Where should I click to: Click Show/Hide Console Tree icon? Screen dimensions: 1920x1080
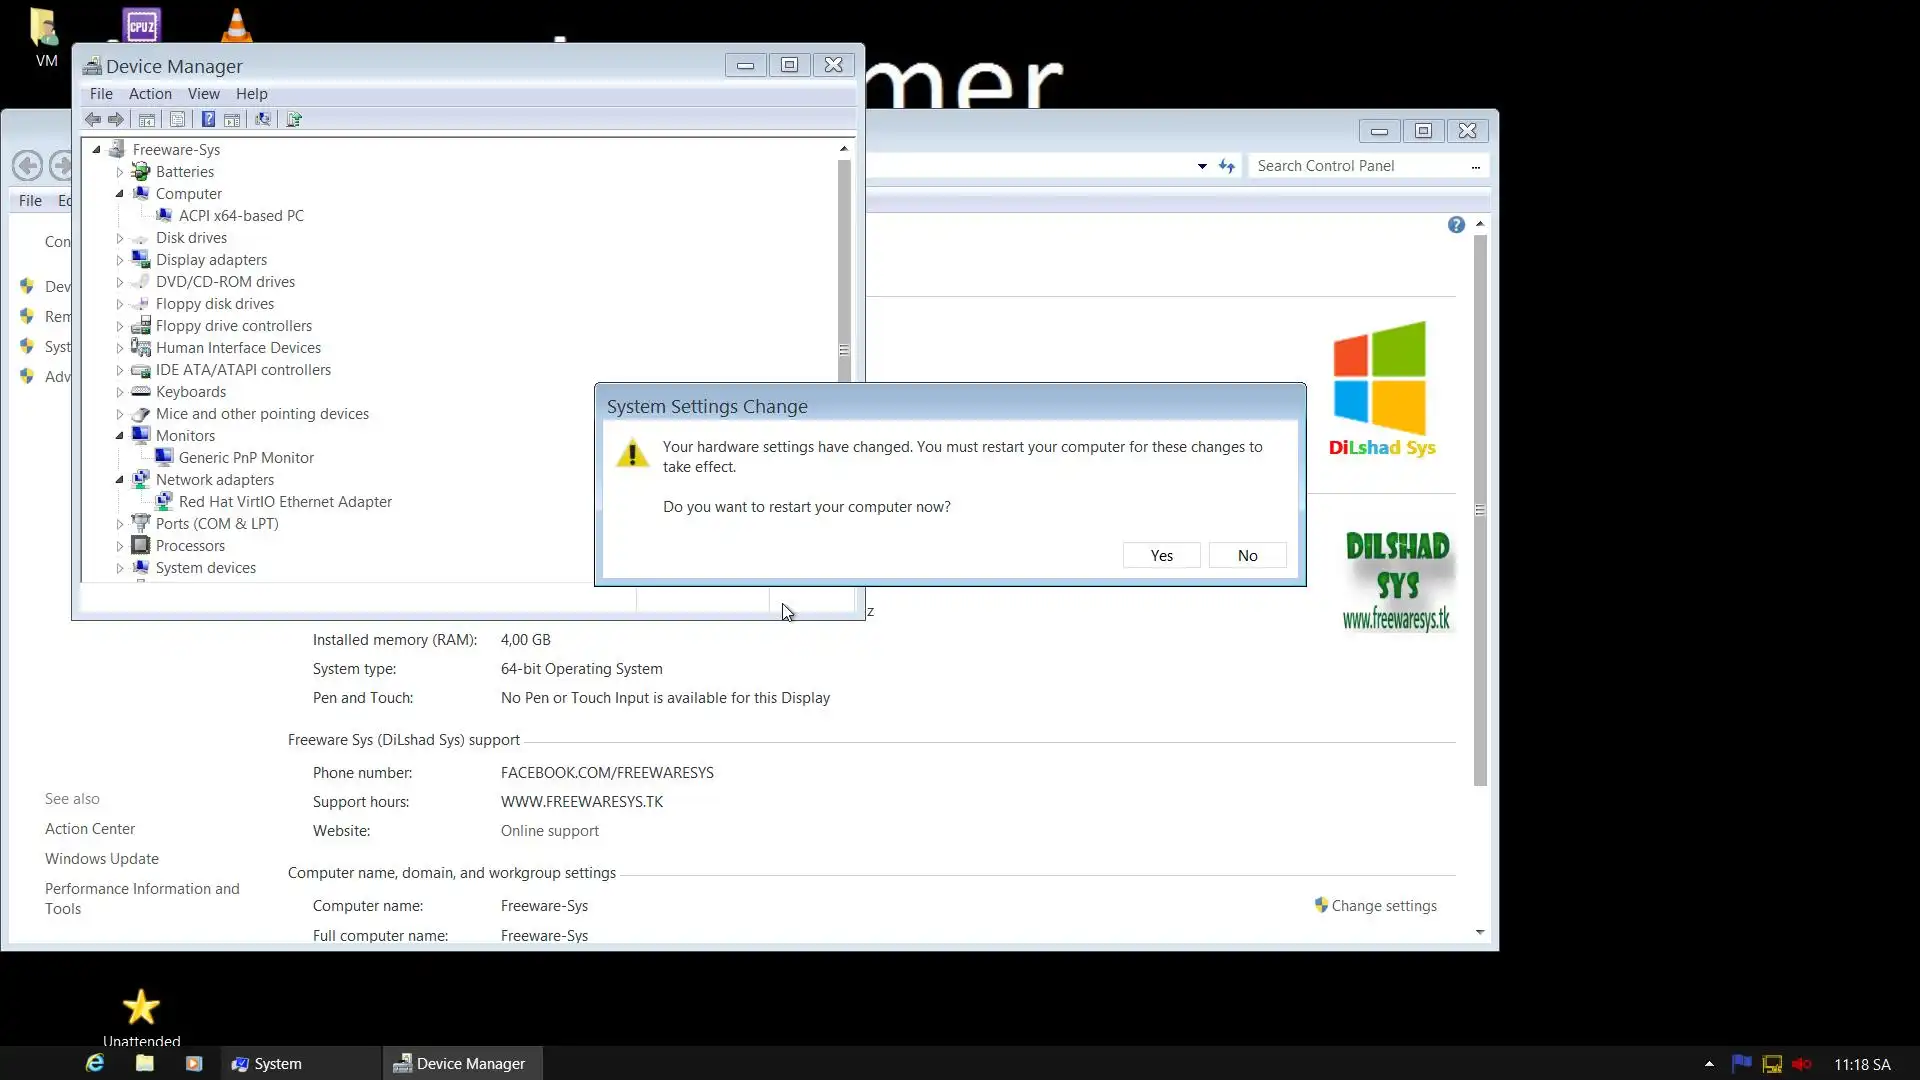(x=147, y=120)
